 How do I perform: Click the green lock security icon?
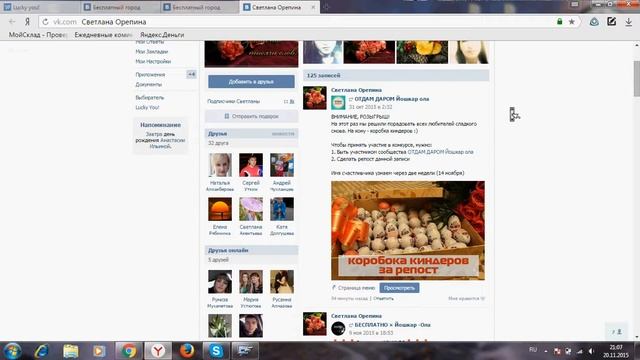coord(560,22)
